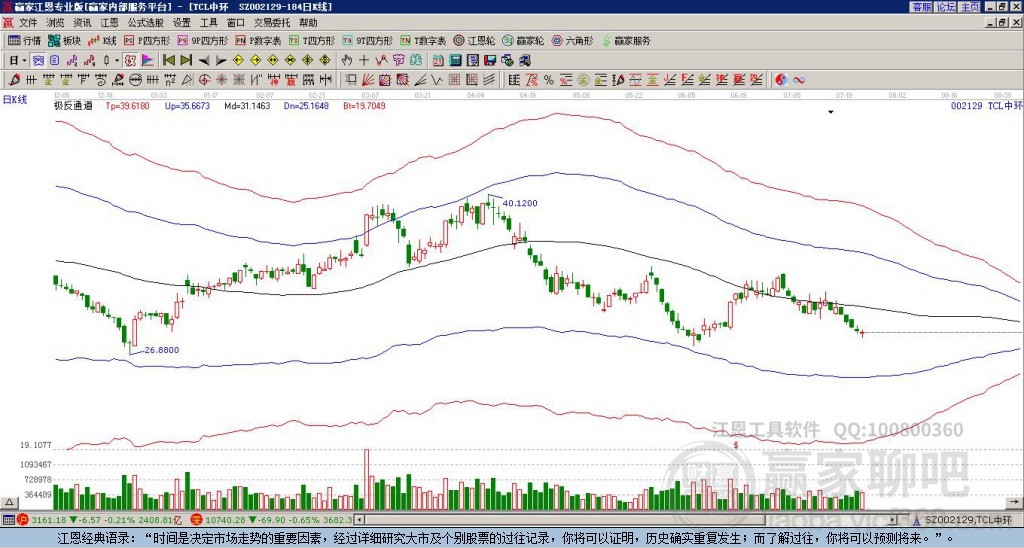The height and width of the screenshot is (548, 1024).
Task: Click the Md=31.1463 indicator value
Action: pyautogui.click(x=247, y=105)
